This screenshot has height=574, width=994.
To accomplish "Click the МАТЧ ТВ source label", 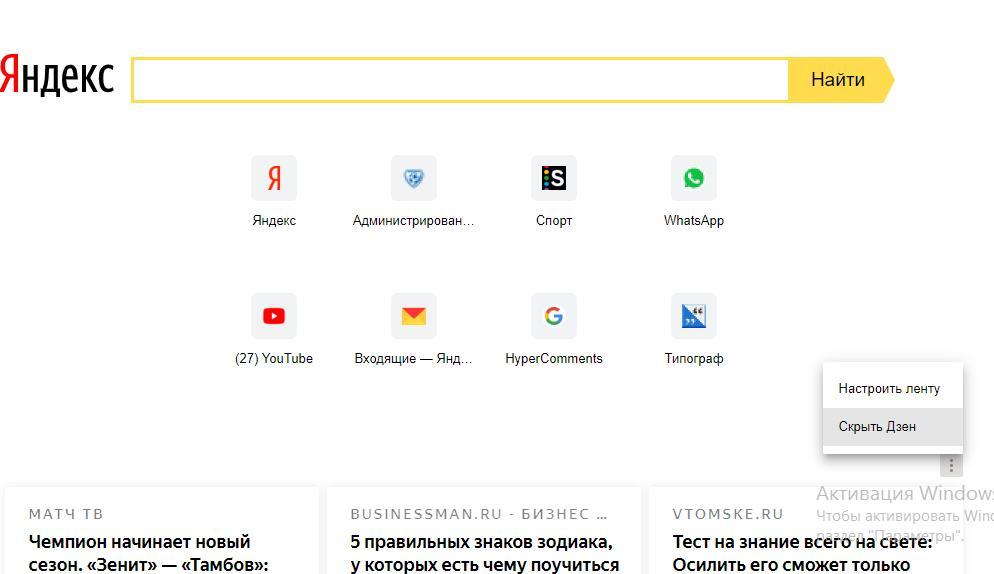I will click(66, 514).
